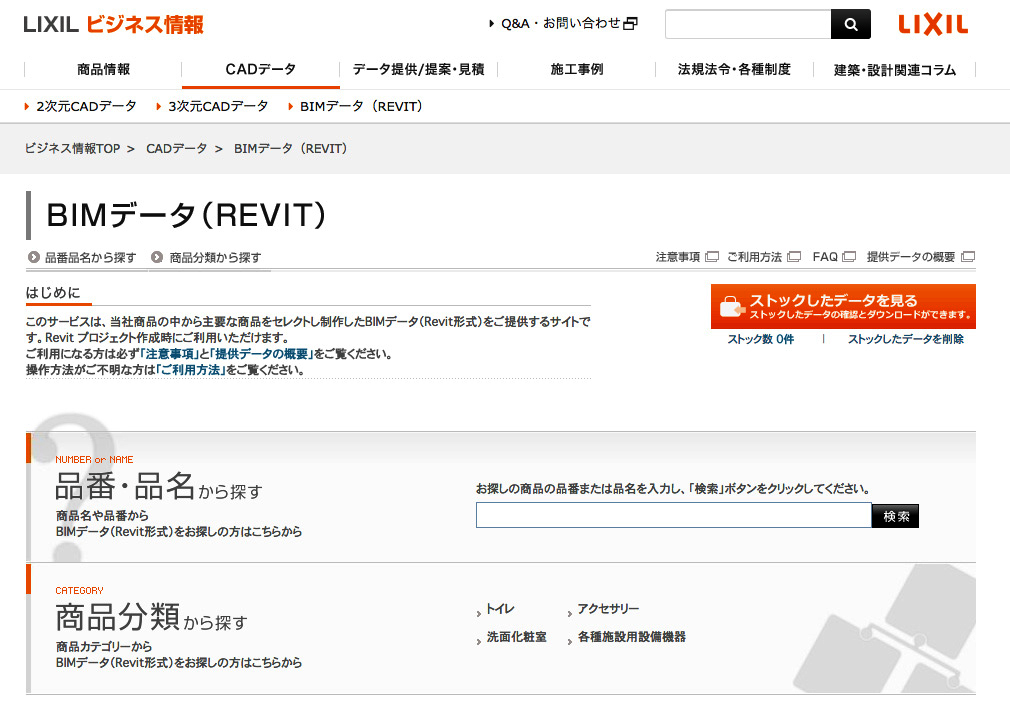1010x707 pixels.
Task: Click the orange arrow before 3次元CADデータ
Action: [158, 106]
